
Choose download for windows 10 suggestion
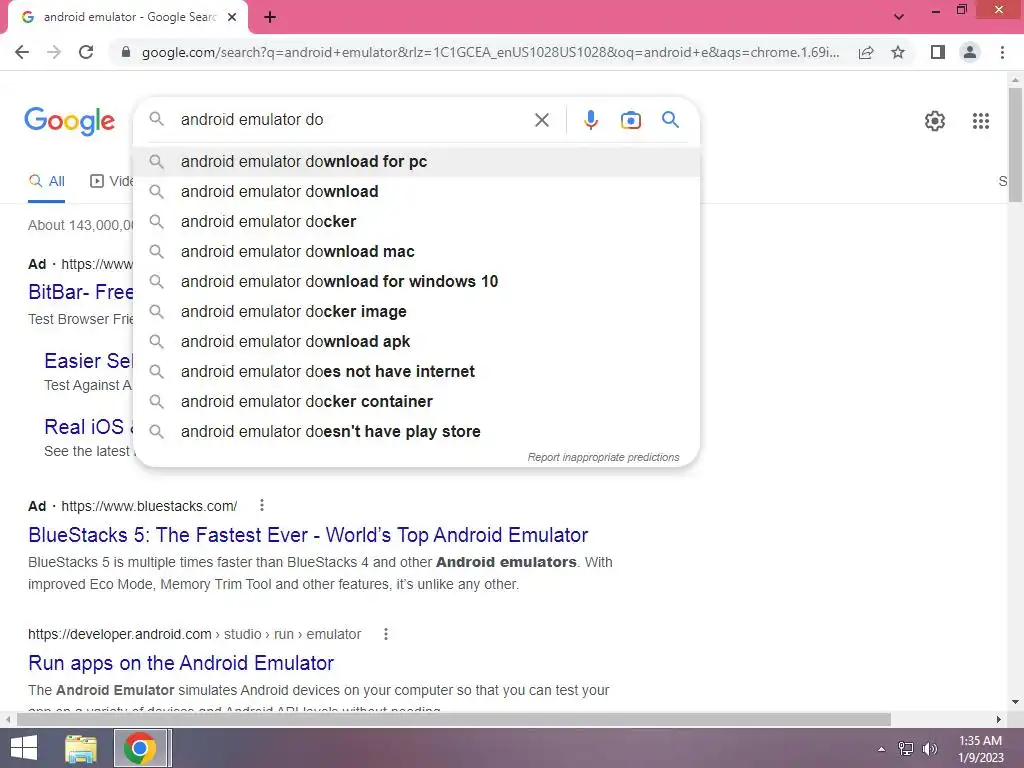[x=417, y=281]
